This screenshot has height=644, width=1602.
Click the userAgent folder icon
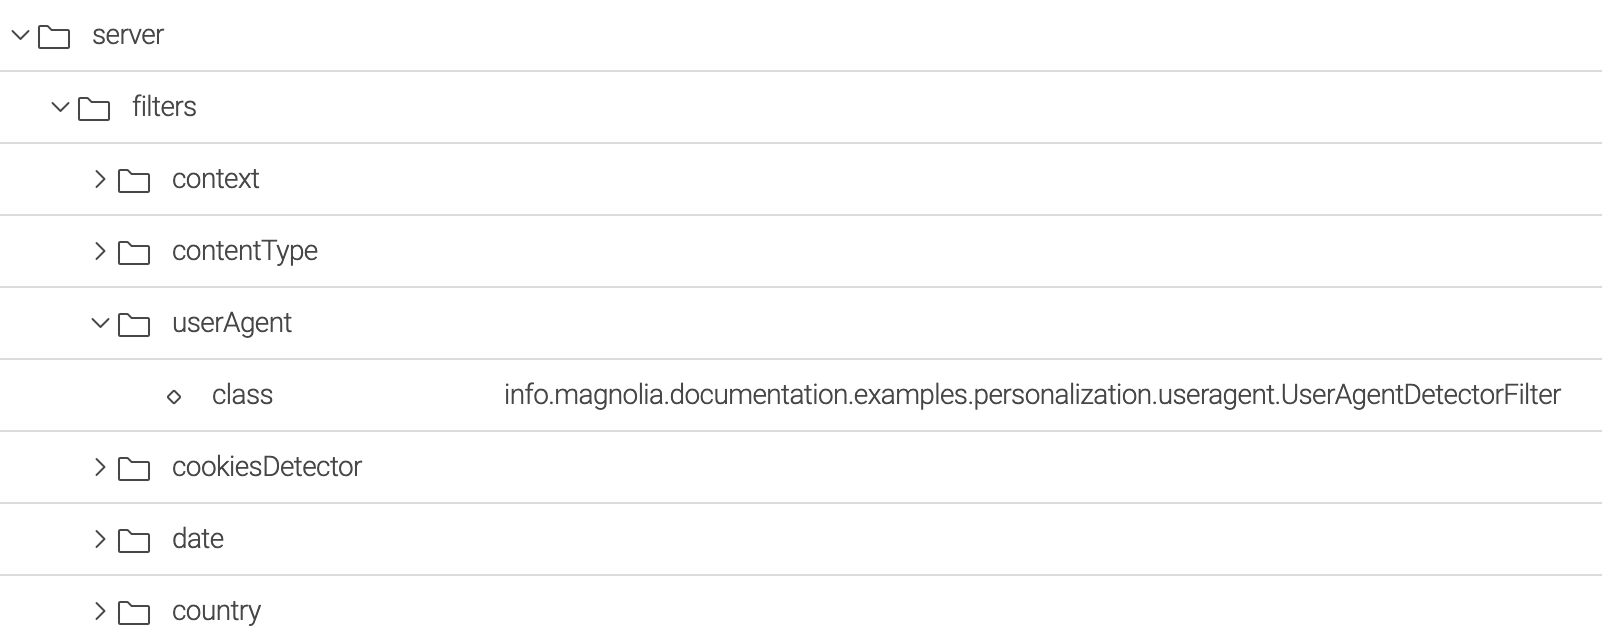134,325
